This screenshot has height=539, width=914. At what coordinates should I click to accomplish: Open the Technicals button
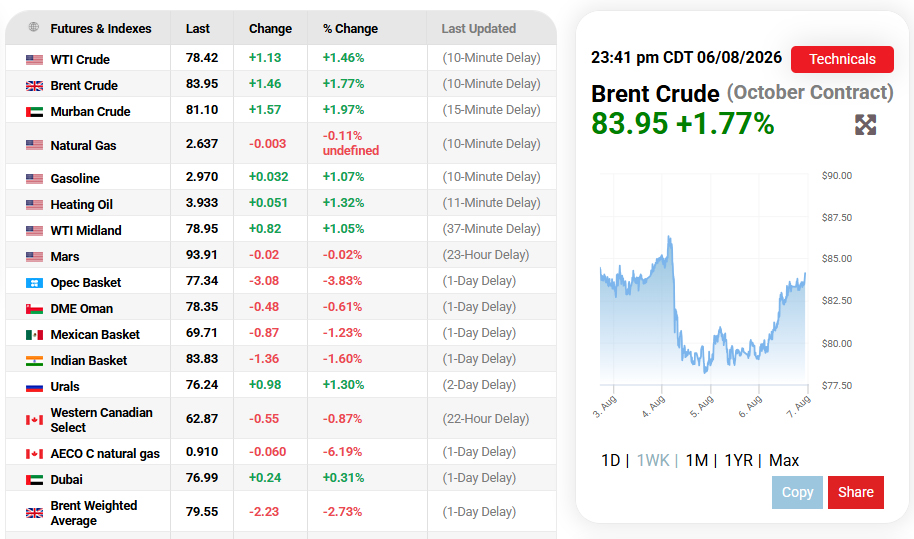coord(842,59)
